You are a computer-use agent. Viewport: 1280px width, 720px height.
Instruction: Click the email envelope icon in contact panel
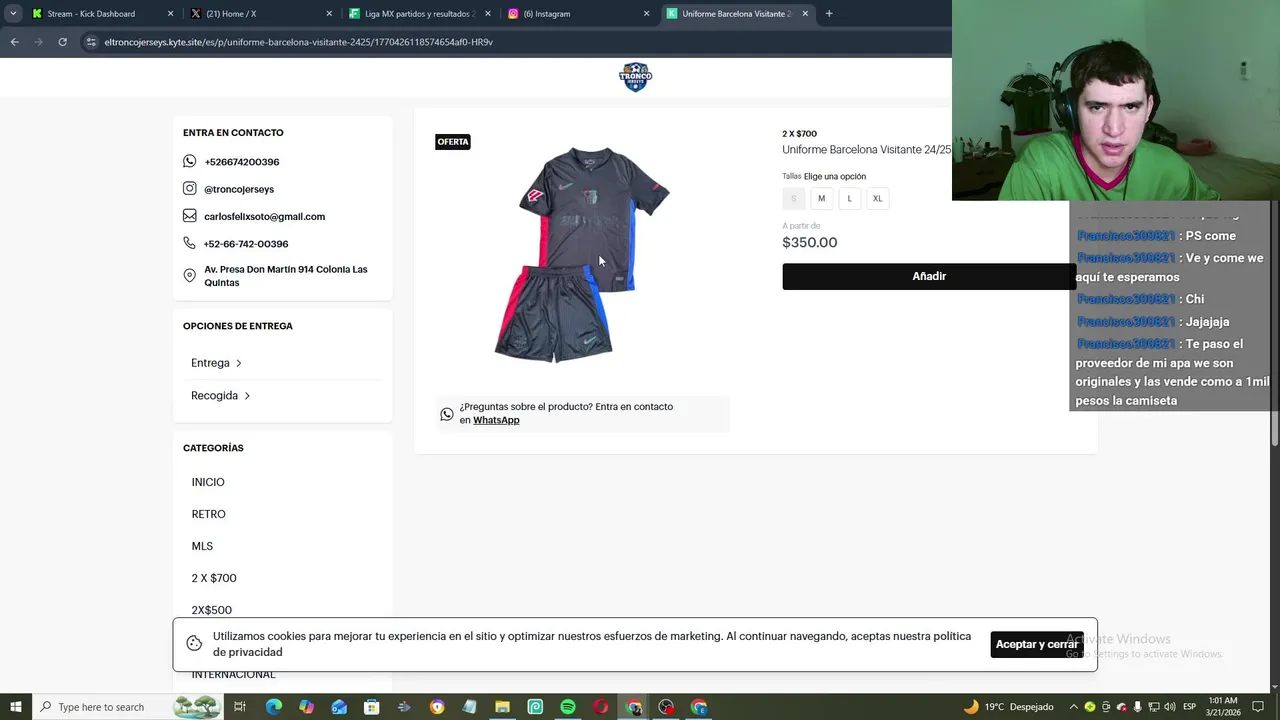point(190,216)
